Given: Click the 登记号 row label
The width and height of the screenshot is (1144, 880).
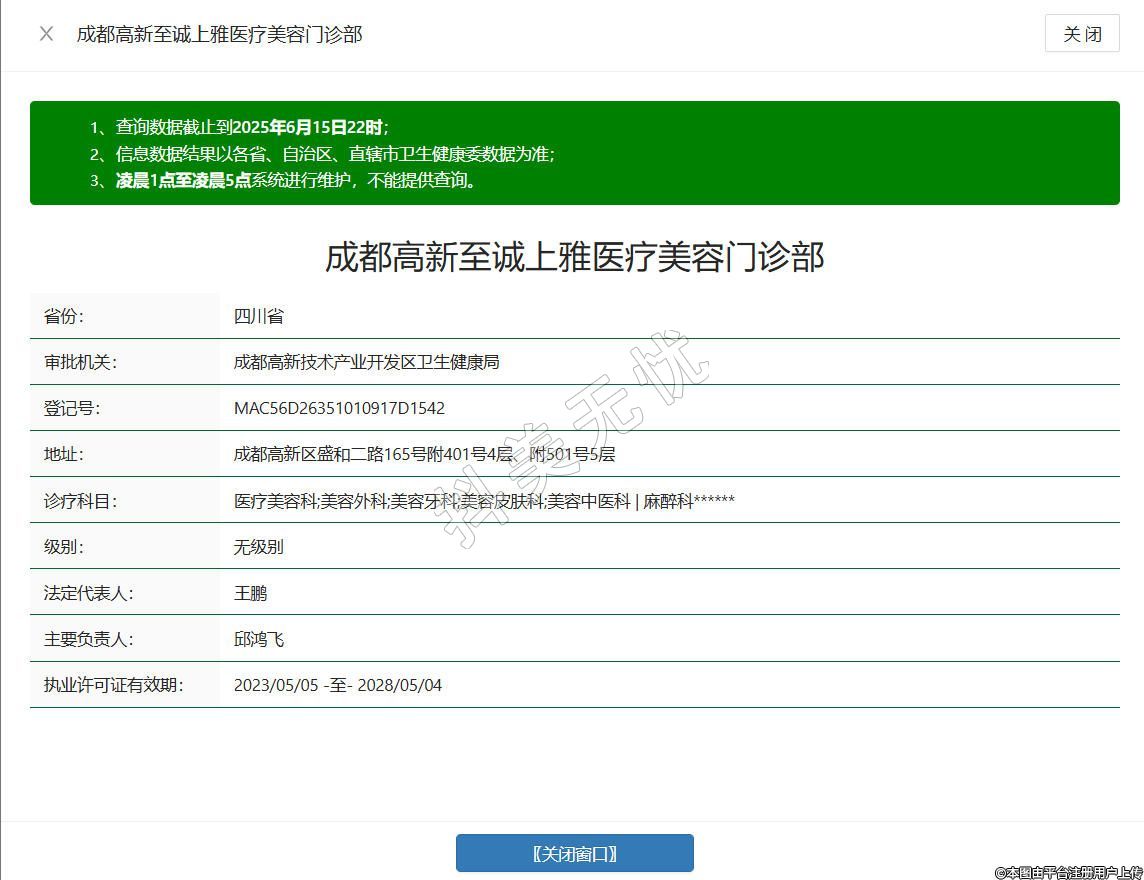Looking at the screenshot, I should click(x=72, y=408).
